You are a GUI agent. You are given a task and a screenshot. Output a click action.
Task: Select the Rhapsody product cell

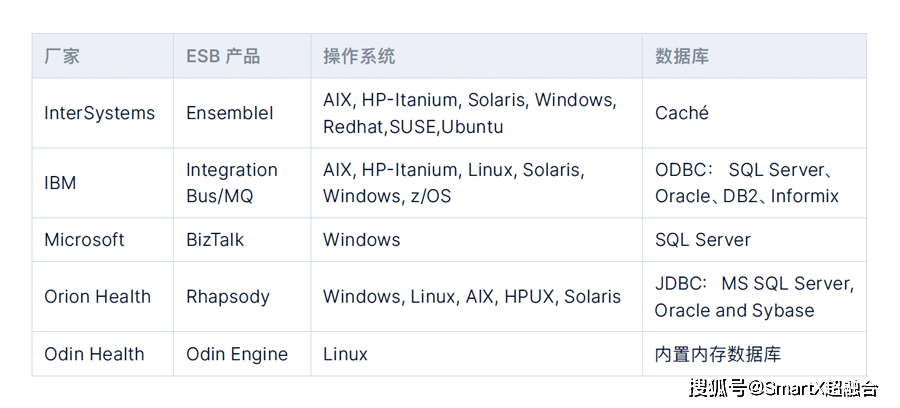pyautogui.click(x=242, y=297)
